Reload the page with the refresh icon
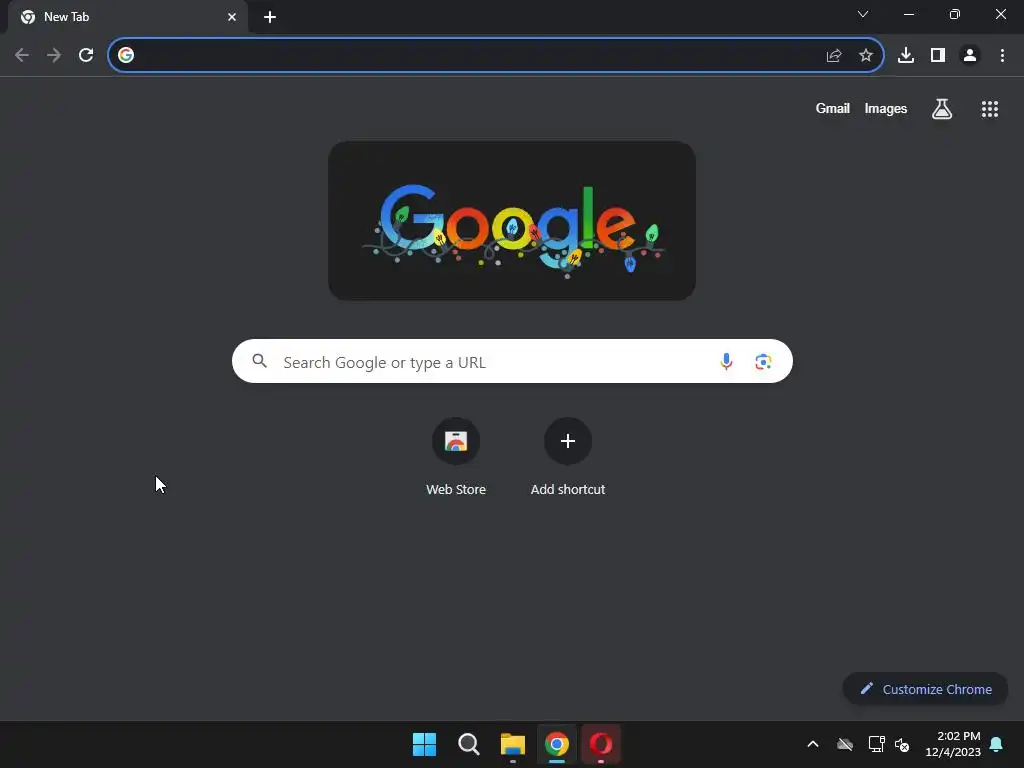 (86, 56)
